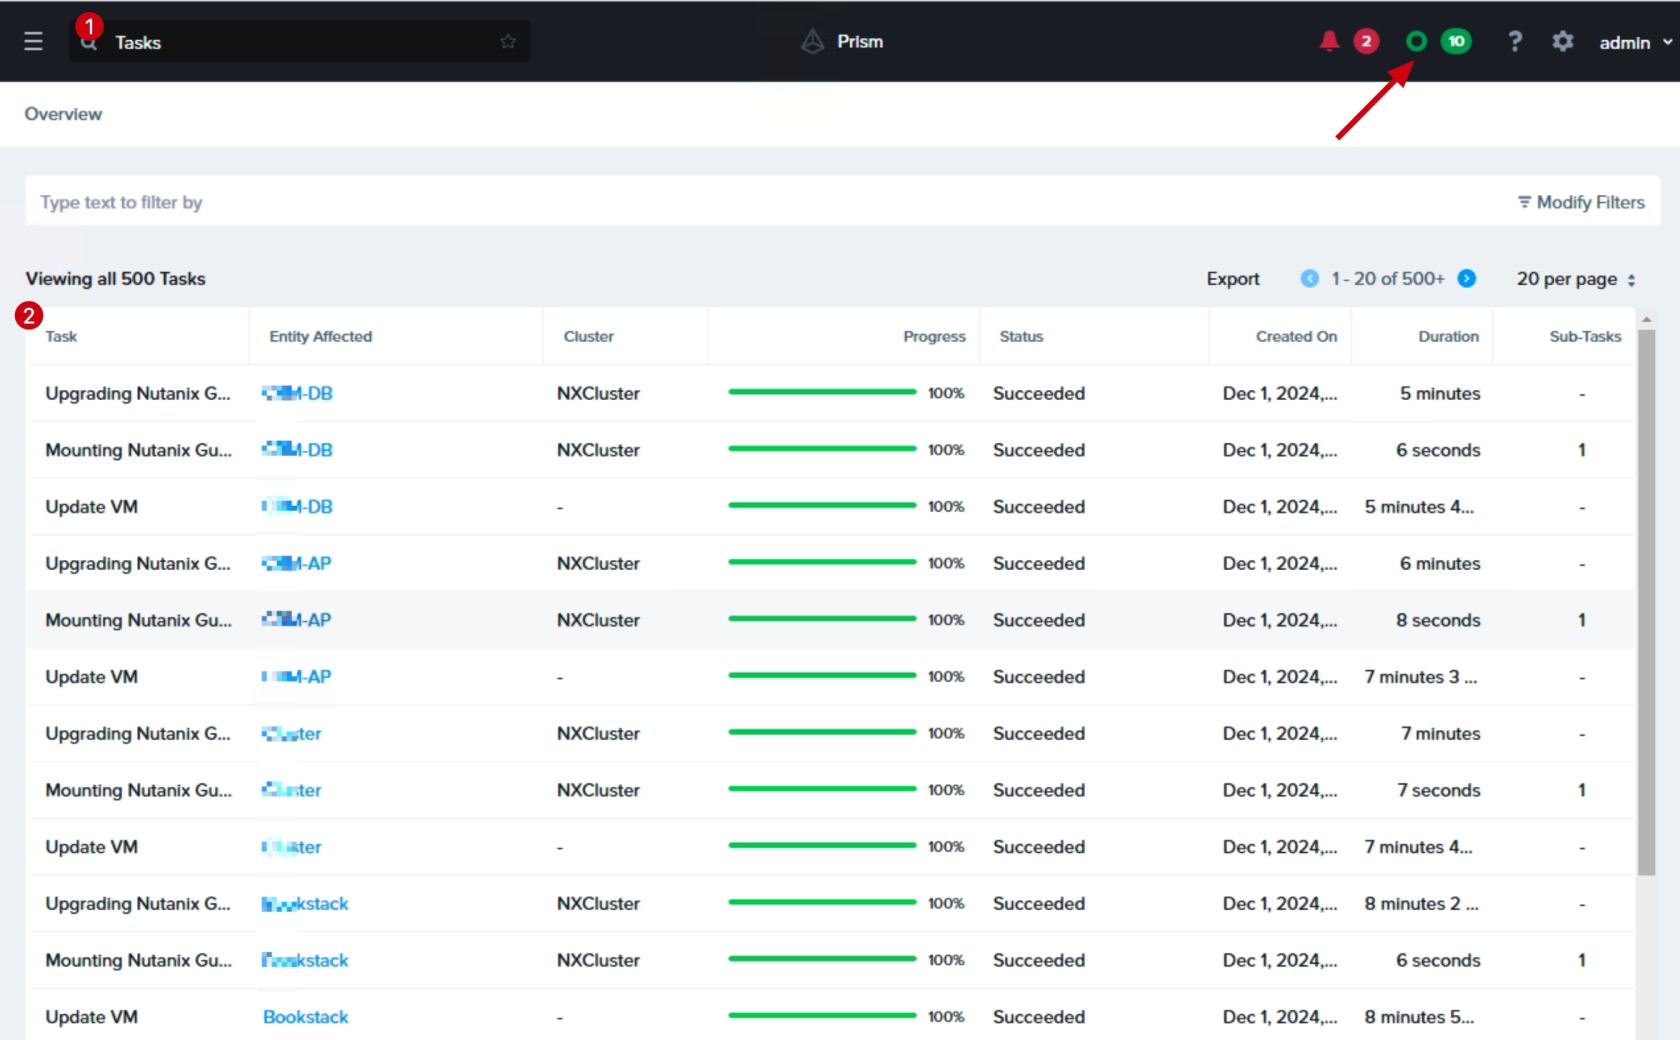This screenshot has width=1680, height=1040.
Task: Click progress bar of 5 minutes row
Action: coord(822,393)
